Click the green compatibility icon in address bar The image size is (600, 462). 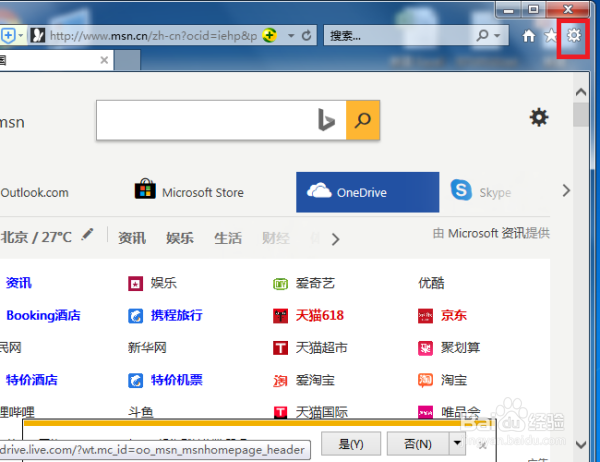click(270, 36)
